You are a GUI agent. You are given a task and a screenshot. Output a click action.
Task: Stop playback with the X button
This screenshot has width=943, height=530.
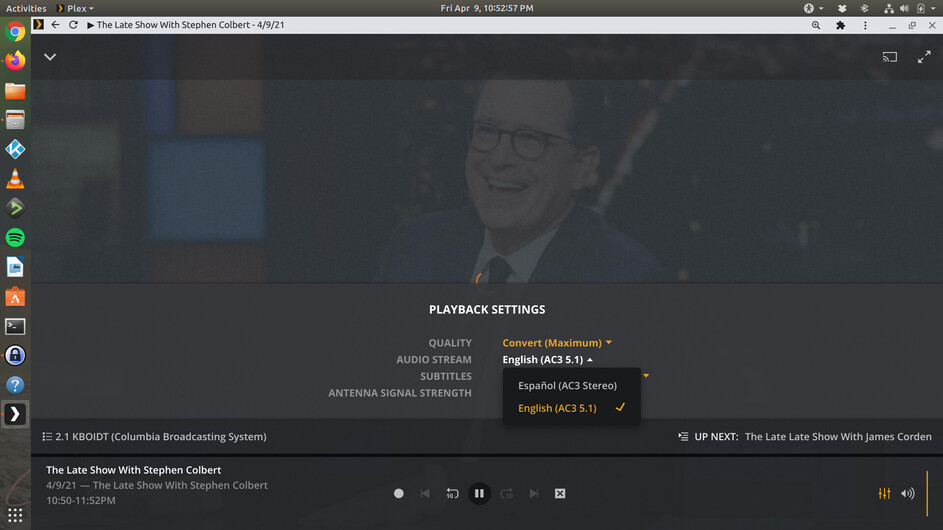point(560,493)
